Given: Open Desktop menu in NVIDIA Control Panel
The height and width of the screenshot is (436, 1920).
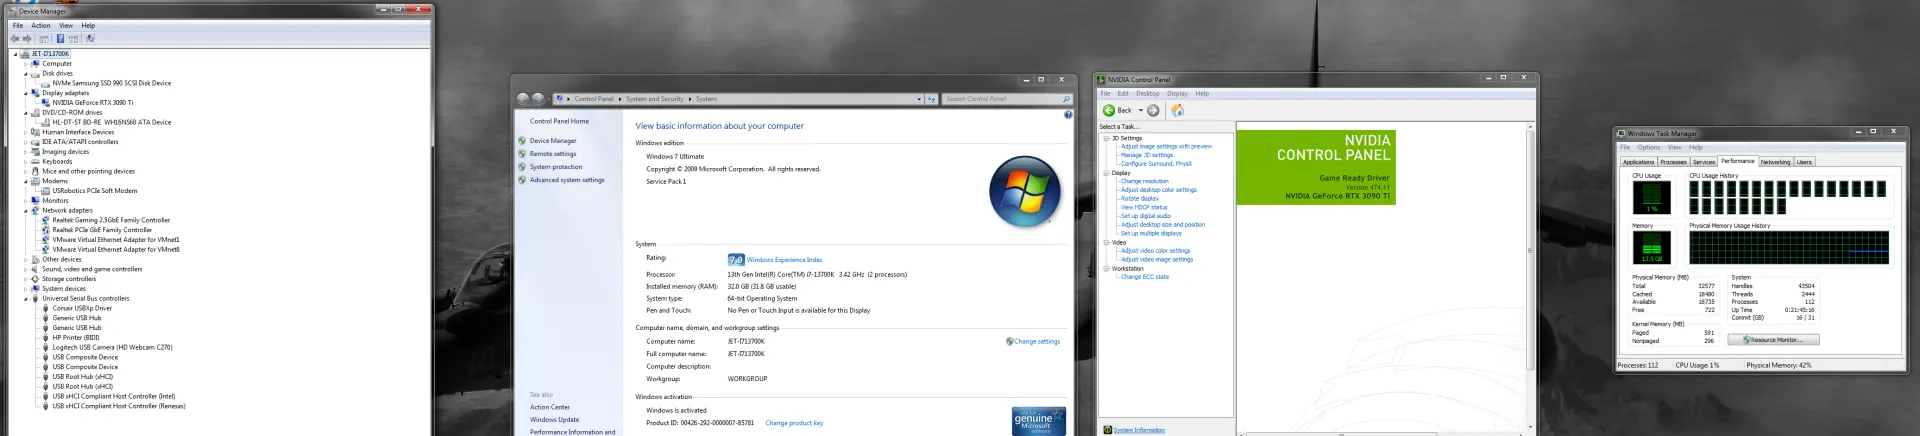Looking at the screenshot, I should (x=1147, y=94).
